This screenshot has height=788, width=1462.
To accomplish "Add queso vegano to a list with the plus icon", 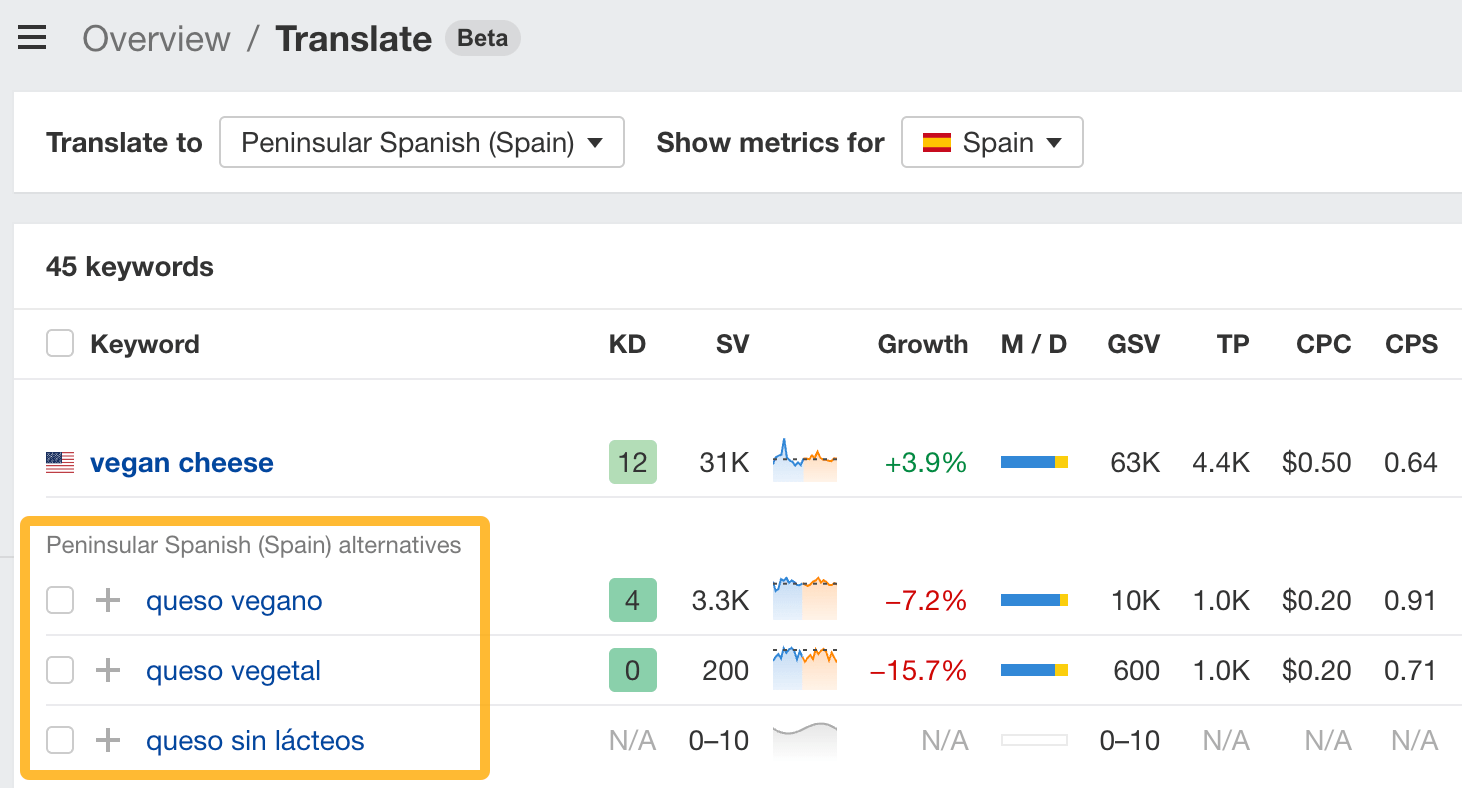I will (108, 600).
